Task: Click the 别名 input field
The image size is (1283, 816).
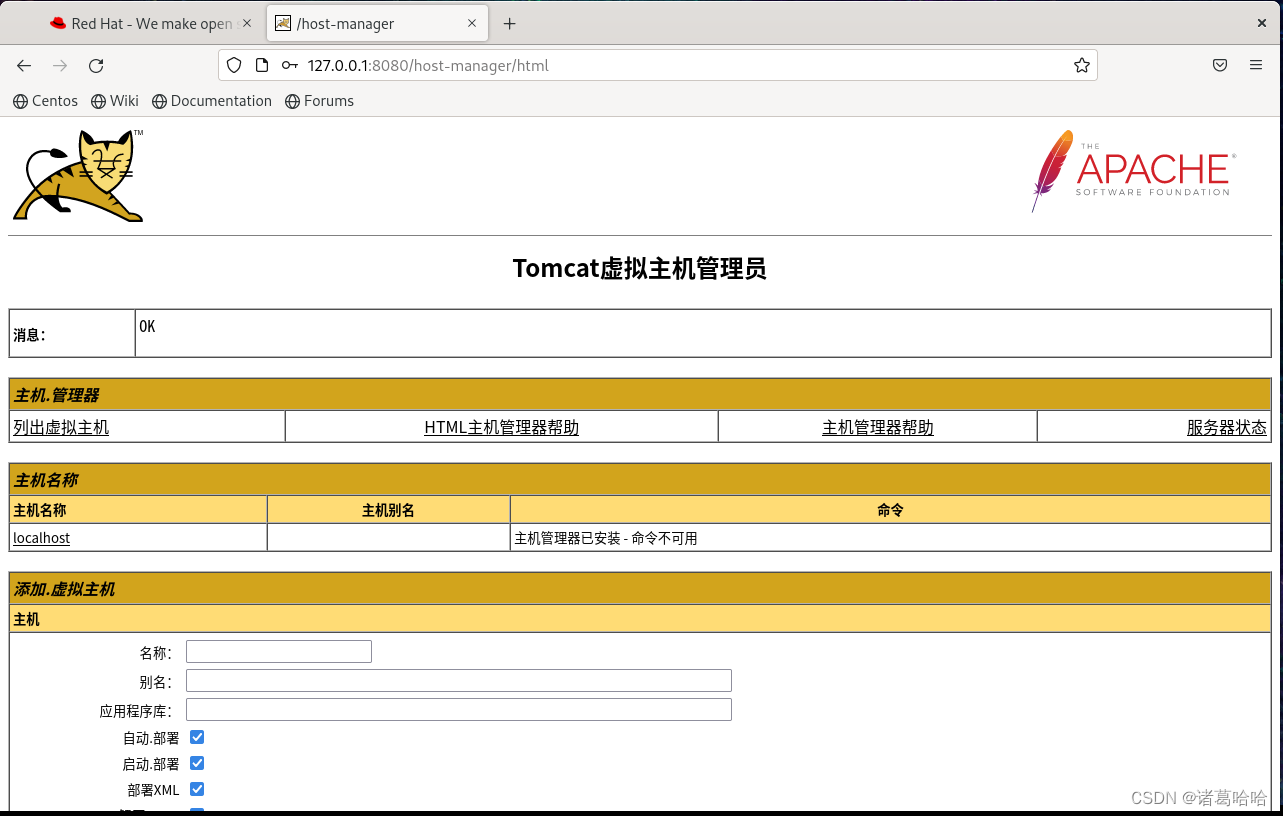Action: [x=459, y=681]
